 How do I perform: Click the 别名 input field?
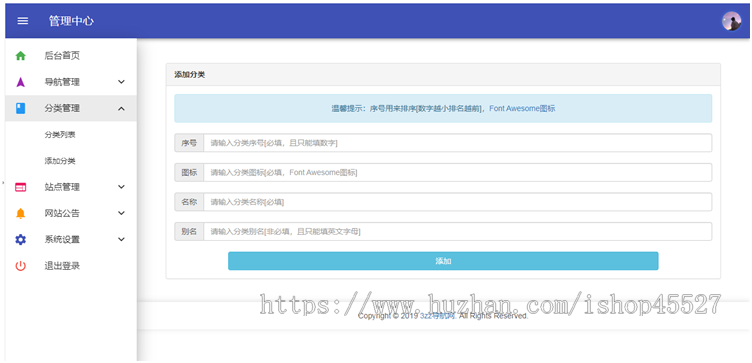(x=458, y=232)
